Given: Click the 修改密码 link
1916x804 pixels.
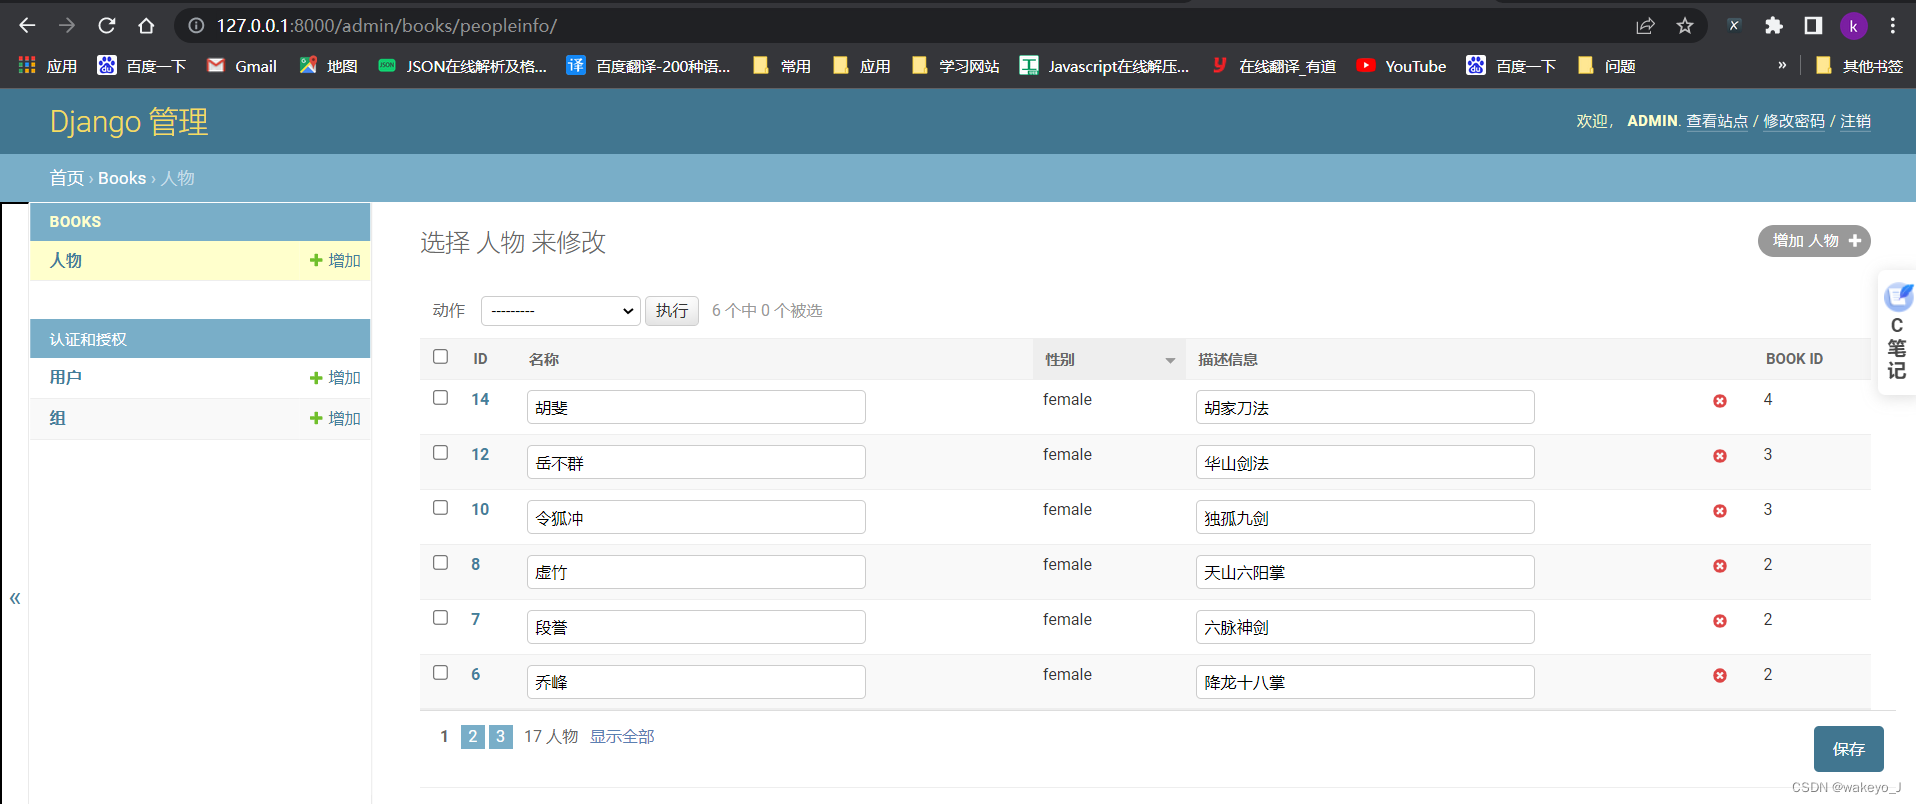Looking at the screenshot, I should (1794, 121).
